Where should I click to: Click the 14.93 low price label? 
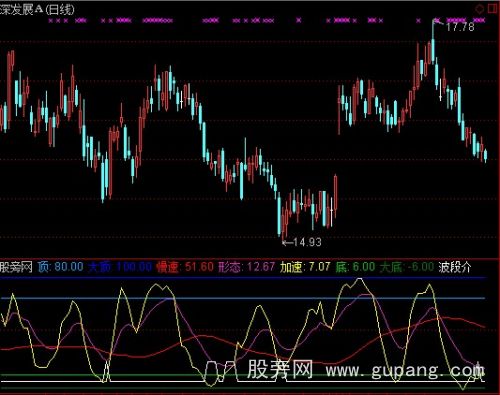pyautogui.click(x=307, y=242)
